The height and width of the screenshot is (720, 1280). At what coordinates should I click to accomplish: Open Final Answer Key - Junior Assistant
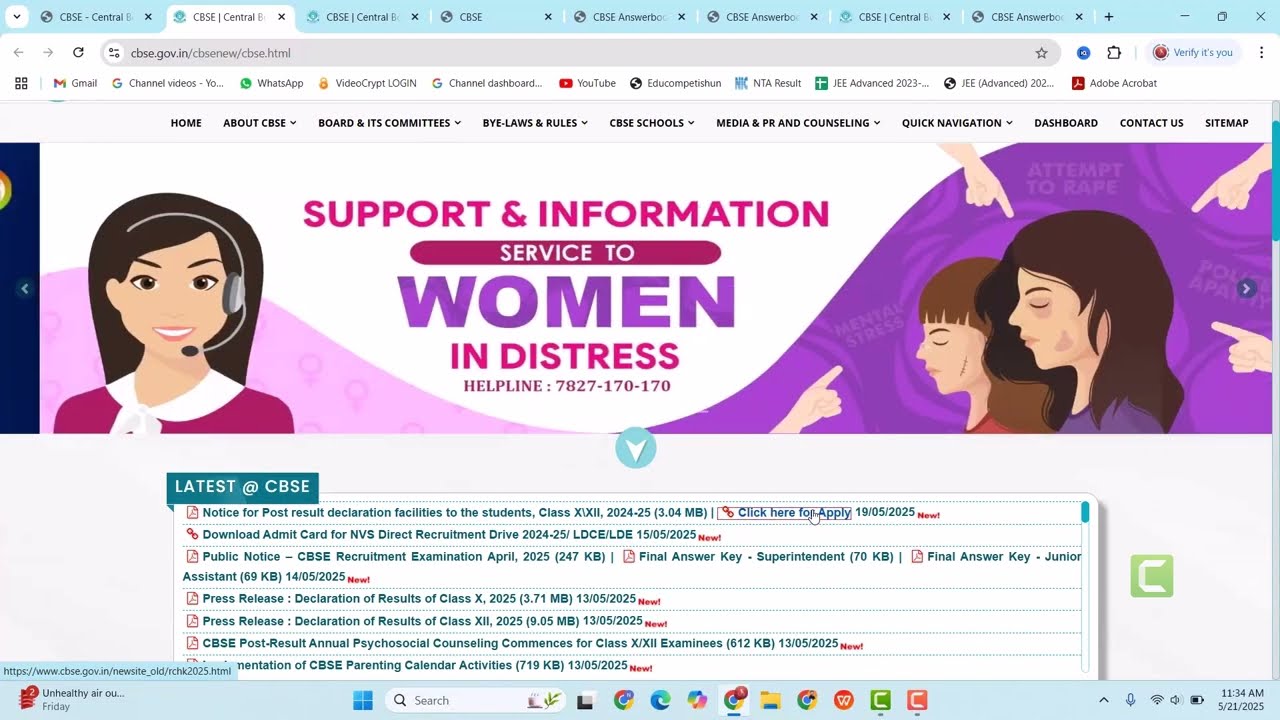click(x=632, y=567)
